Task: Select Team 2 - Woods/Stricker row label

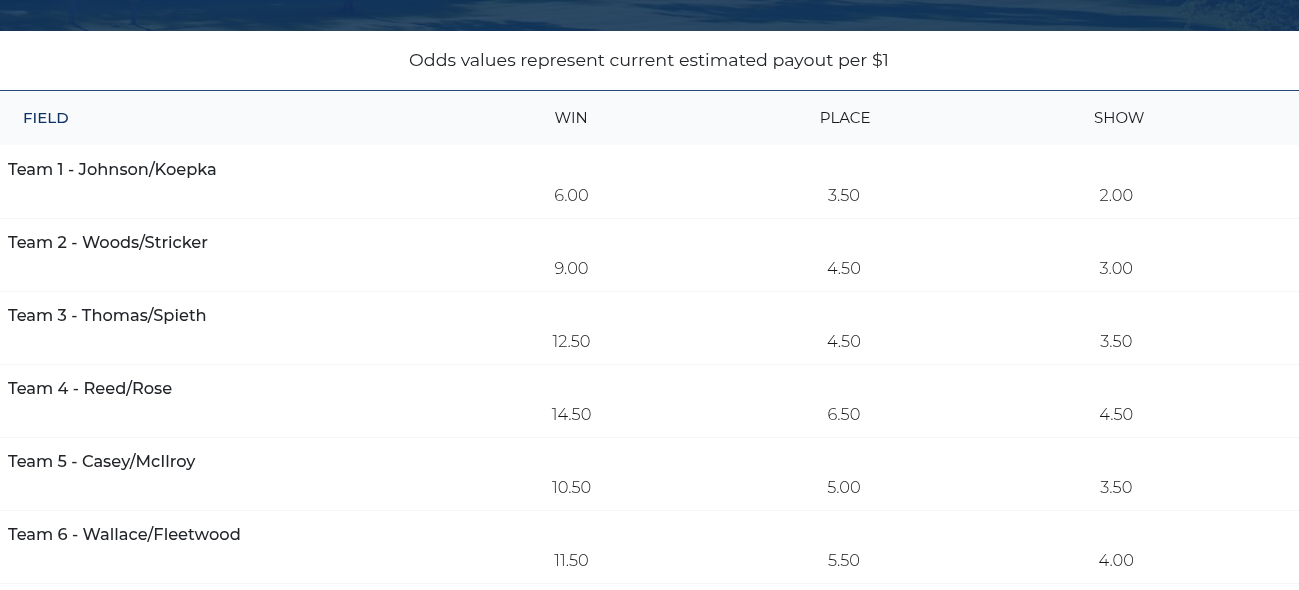Action: (x=108, y=243)
